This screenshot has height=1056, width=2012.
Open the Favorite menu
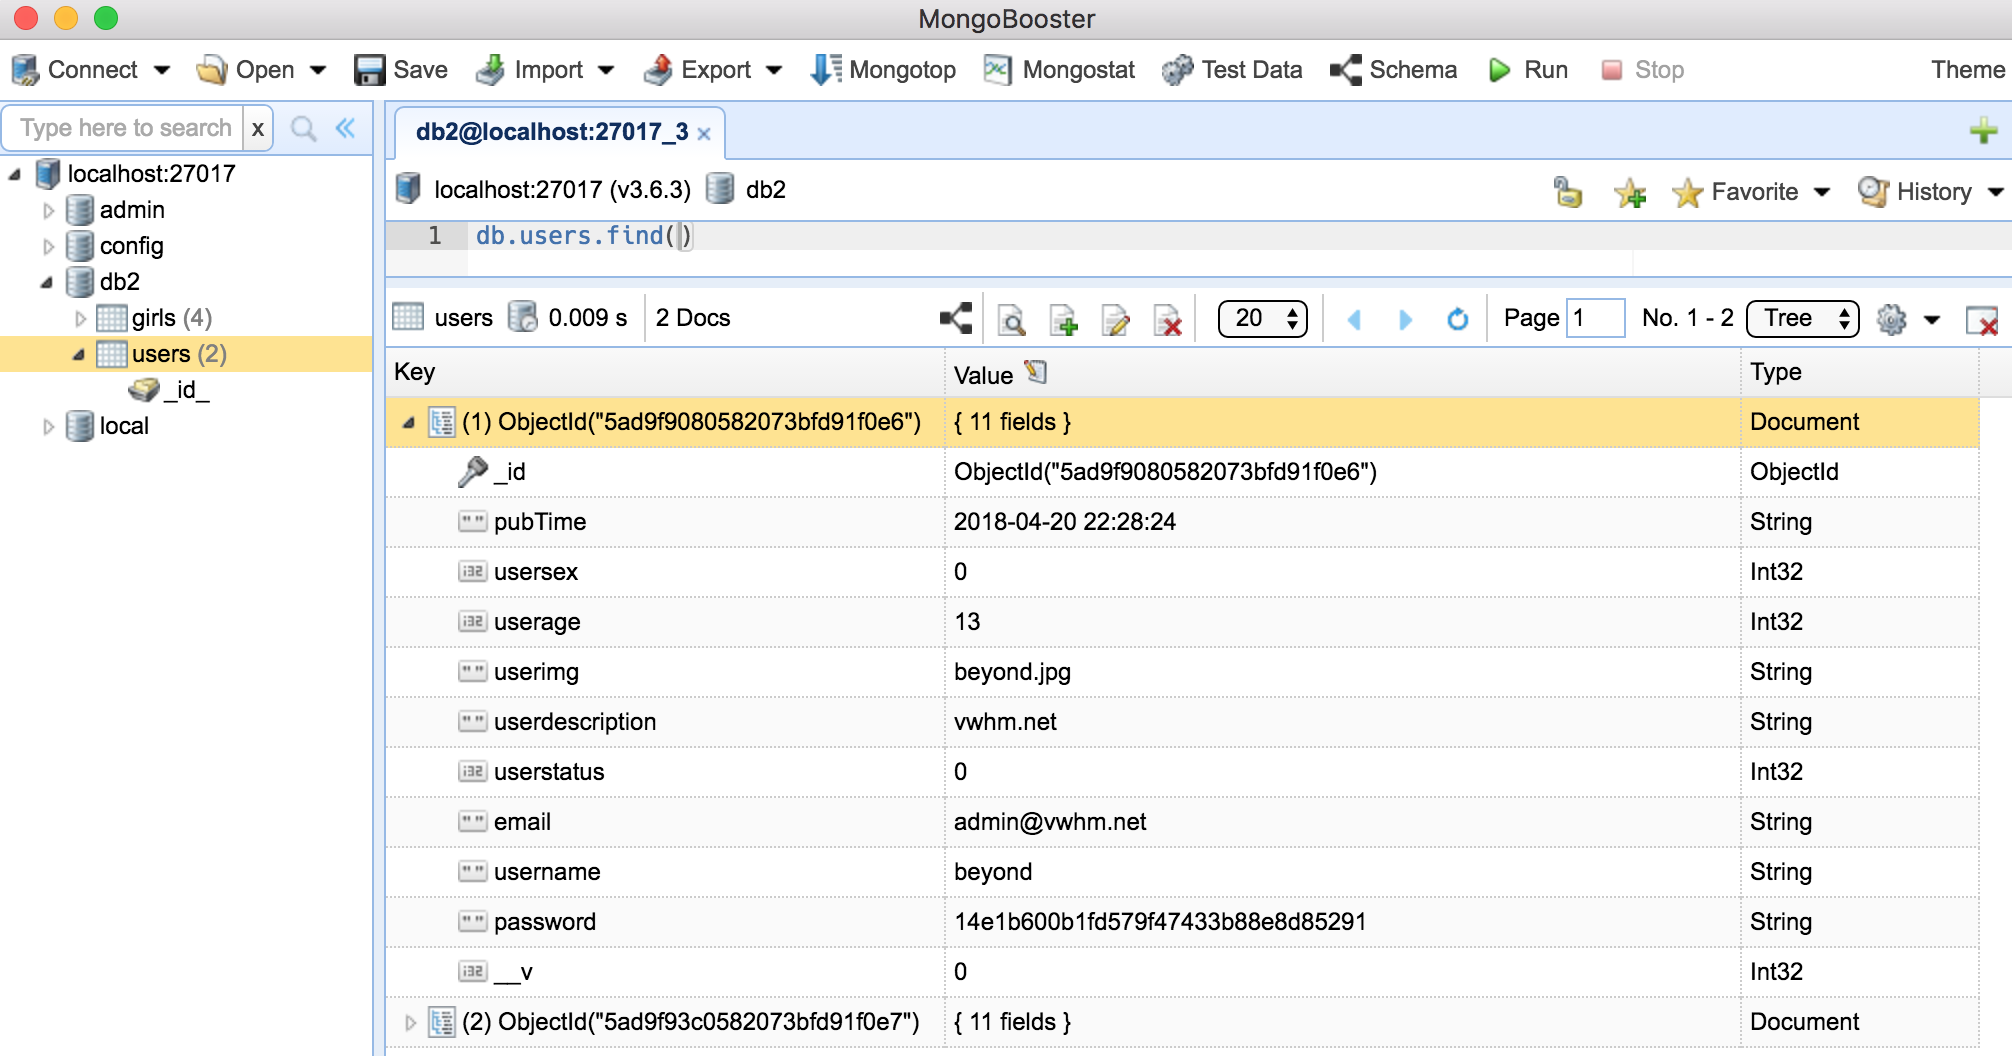(1751, 192)
